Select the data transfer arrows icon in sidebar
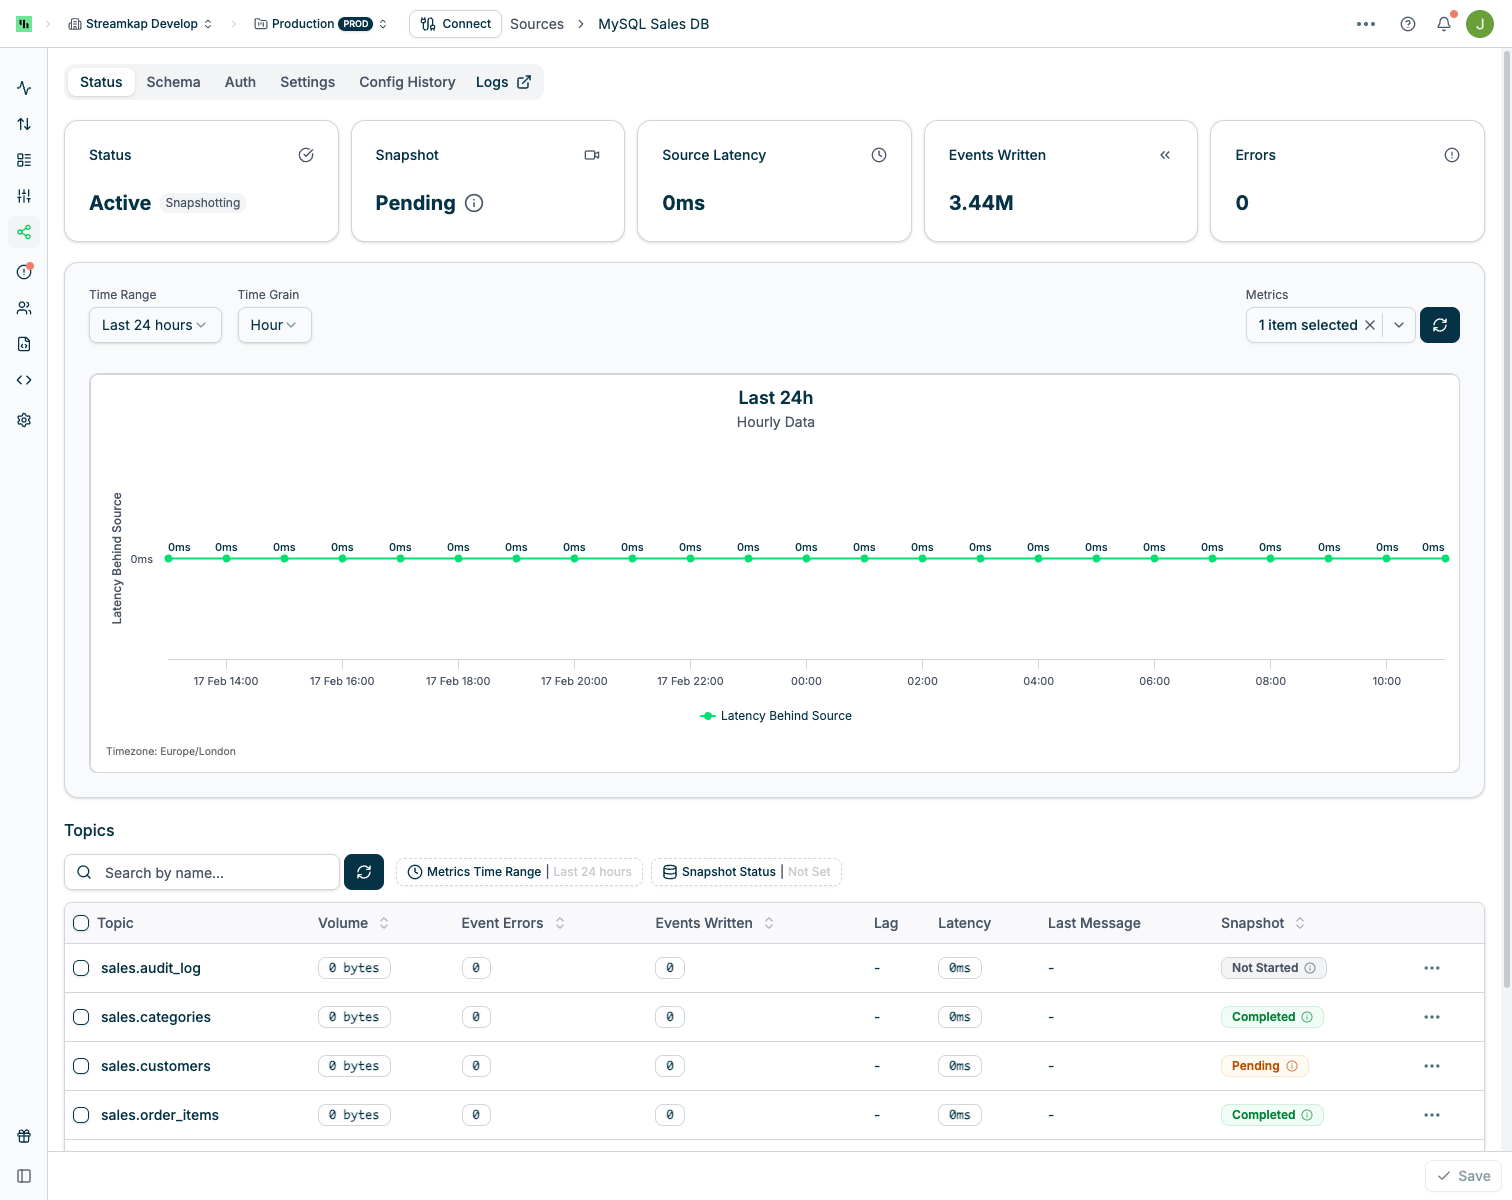The width and height of the screenshot is (1512, 1200). click(23, 124)
